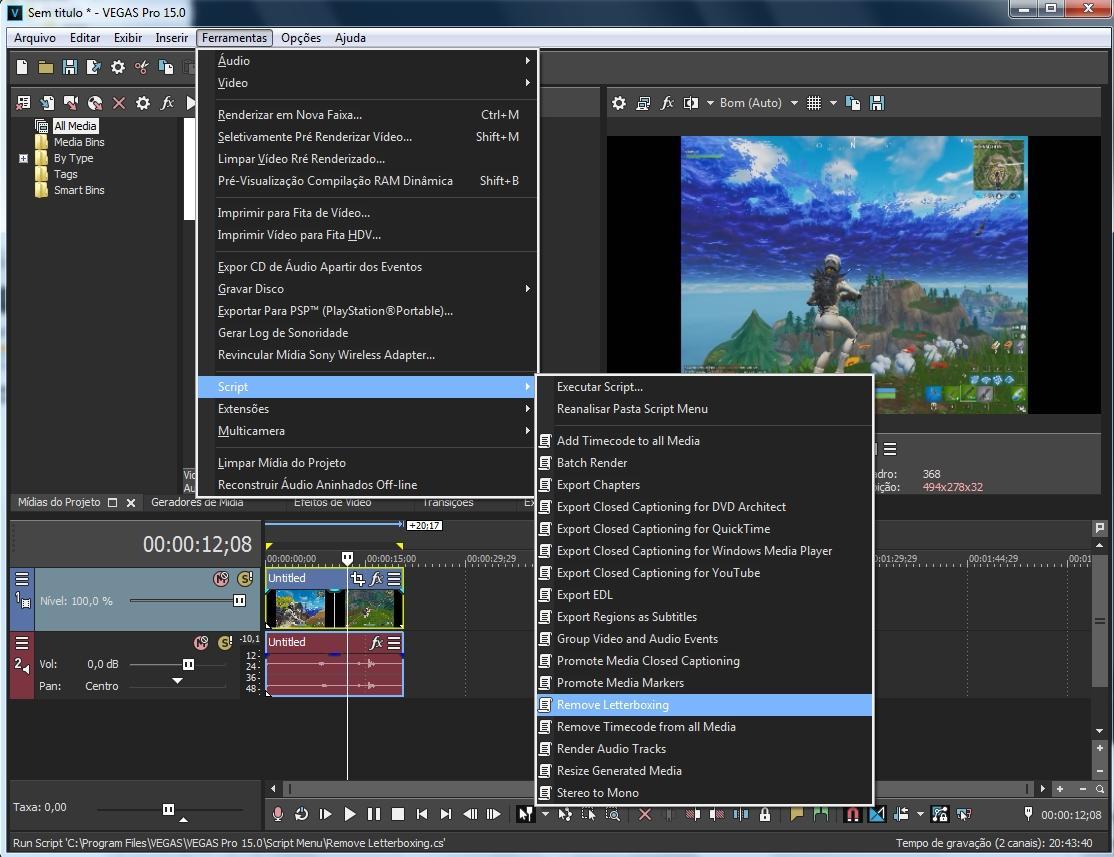Open Media Bins folder

tap(79, 142)
